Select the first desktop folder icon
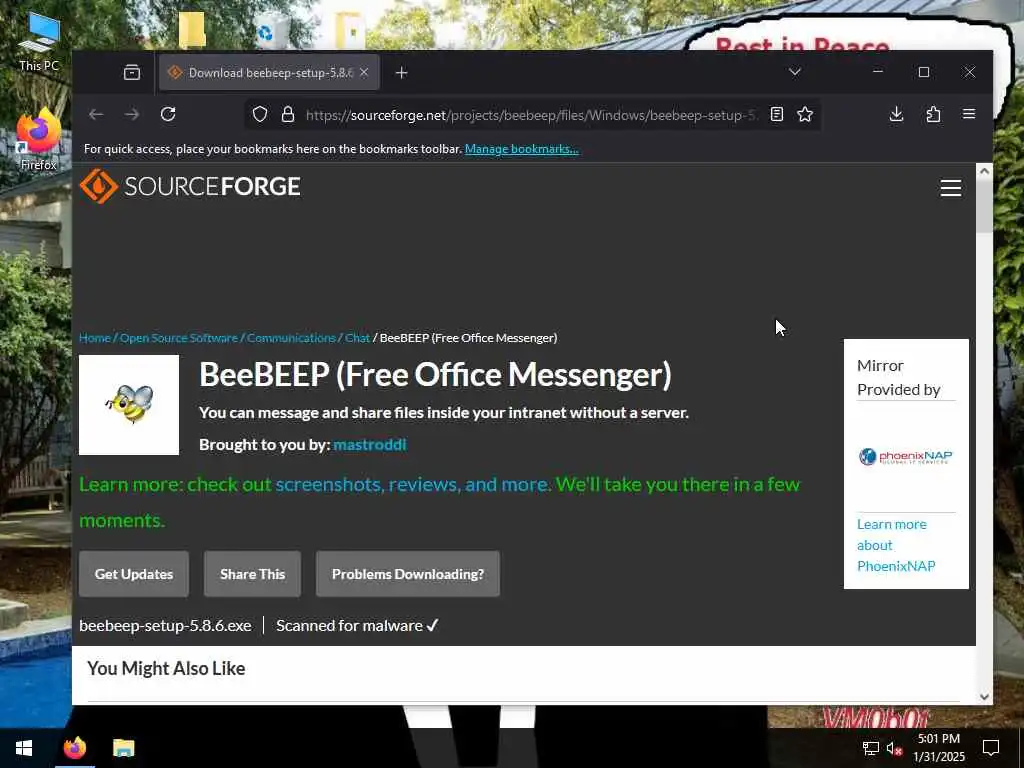The height and width of the screenshot is (768, 1024). [x=192, y=30]
